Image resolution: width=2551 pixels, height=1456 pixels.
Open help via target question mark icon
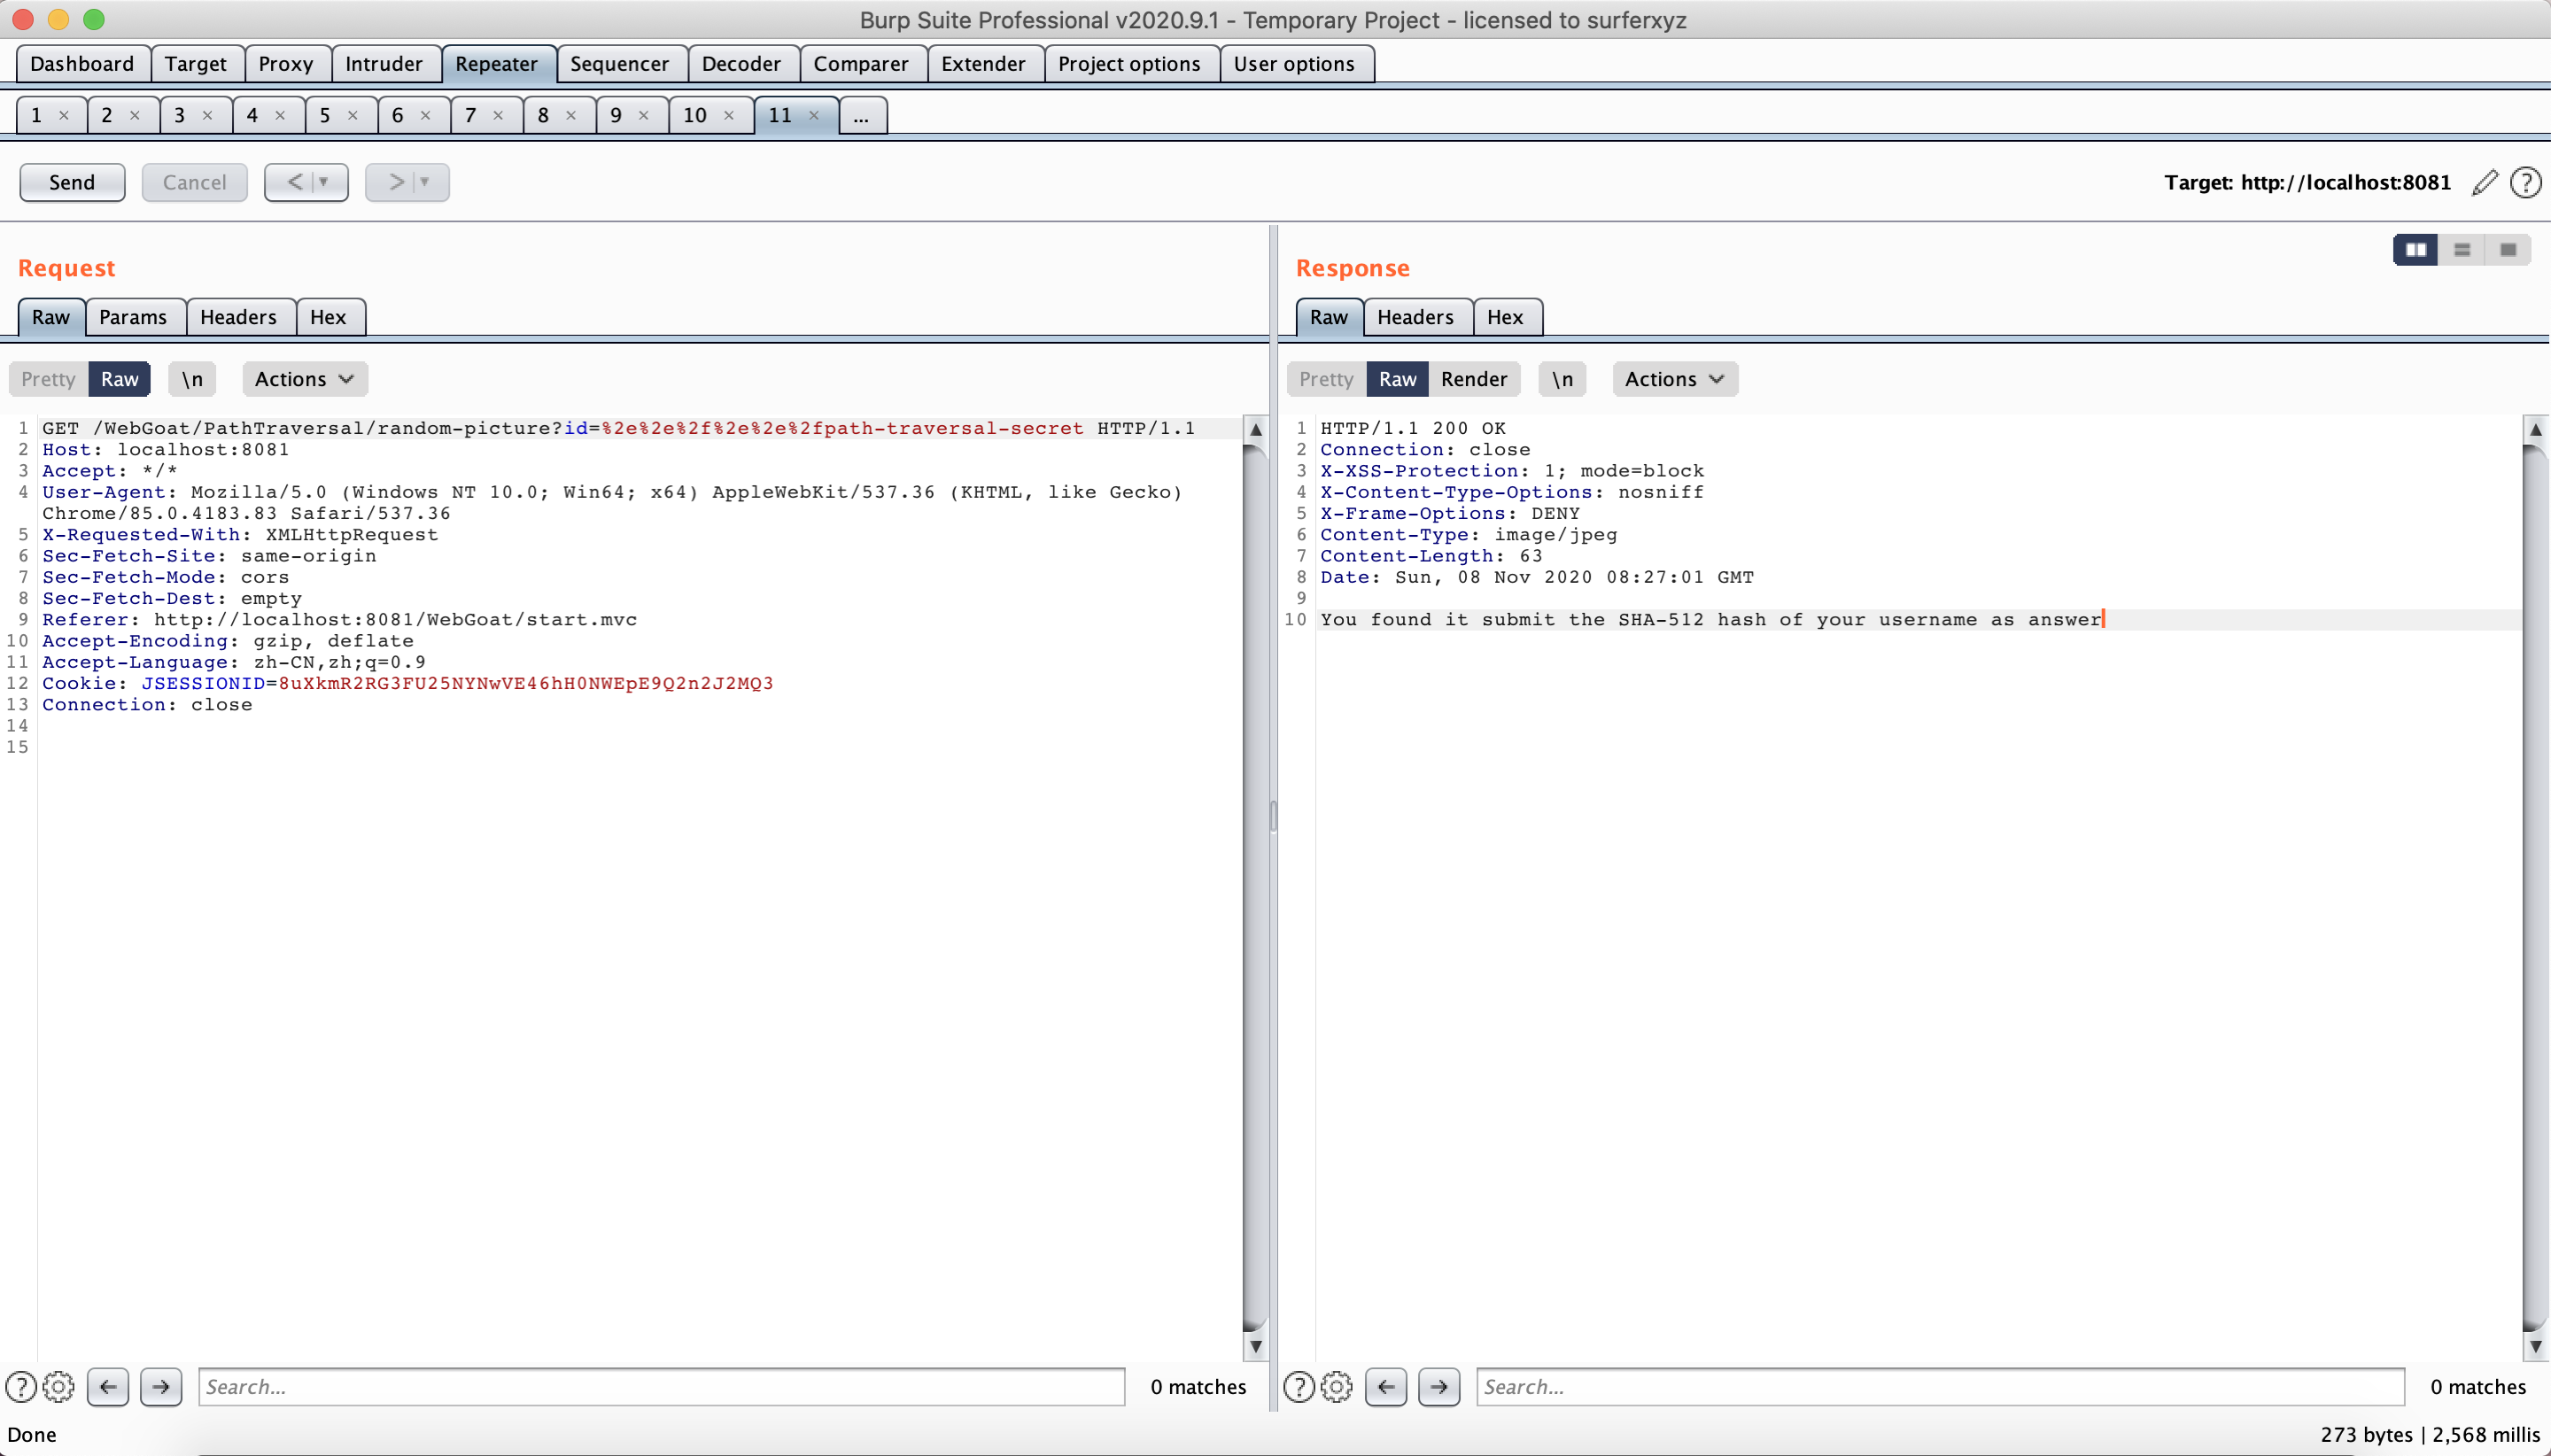pyautogui.click(x=2525, y=183)
